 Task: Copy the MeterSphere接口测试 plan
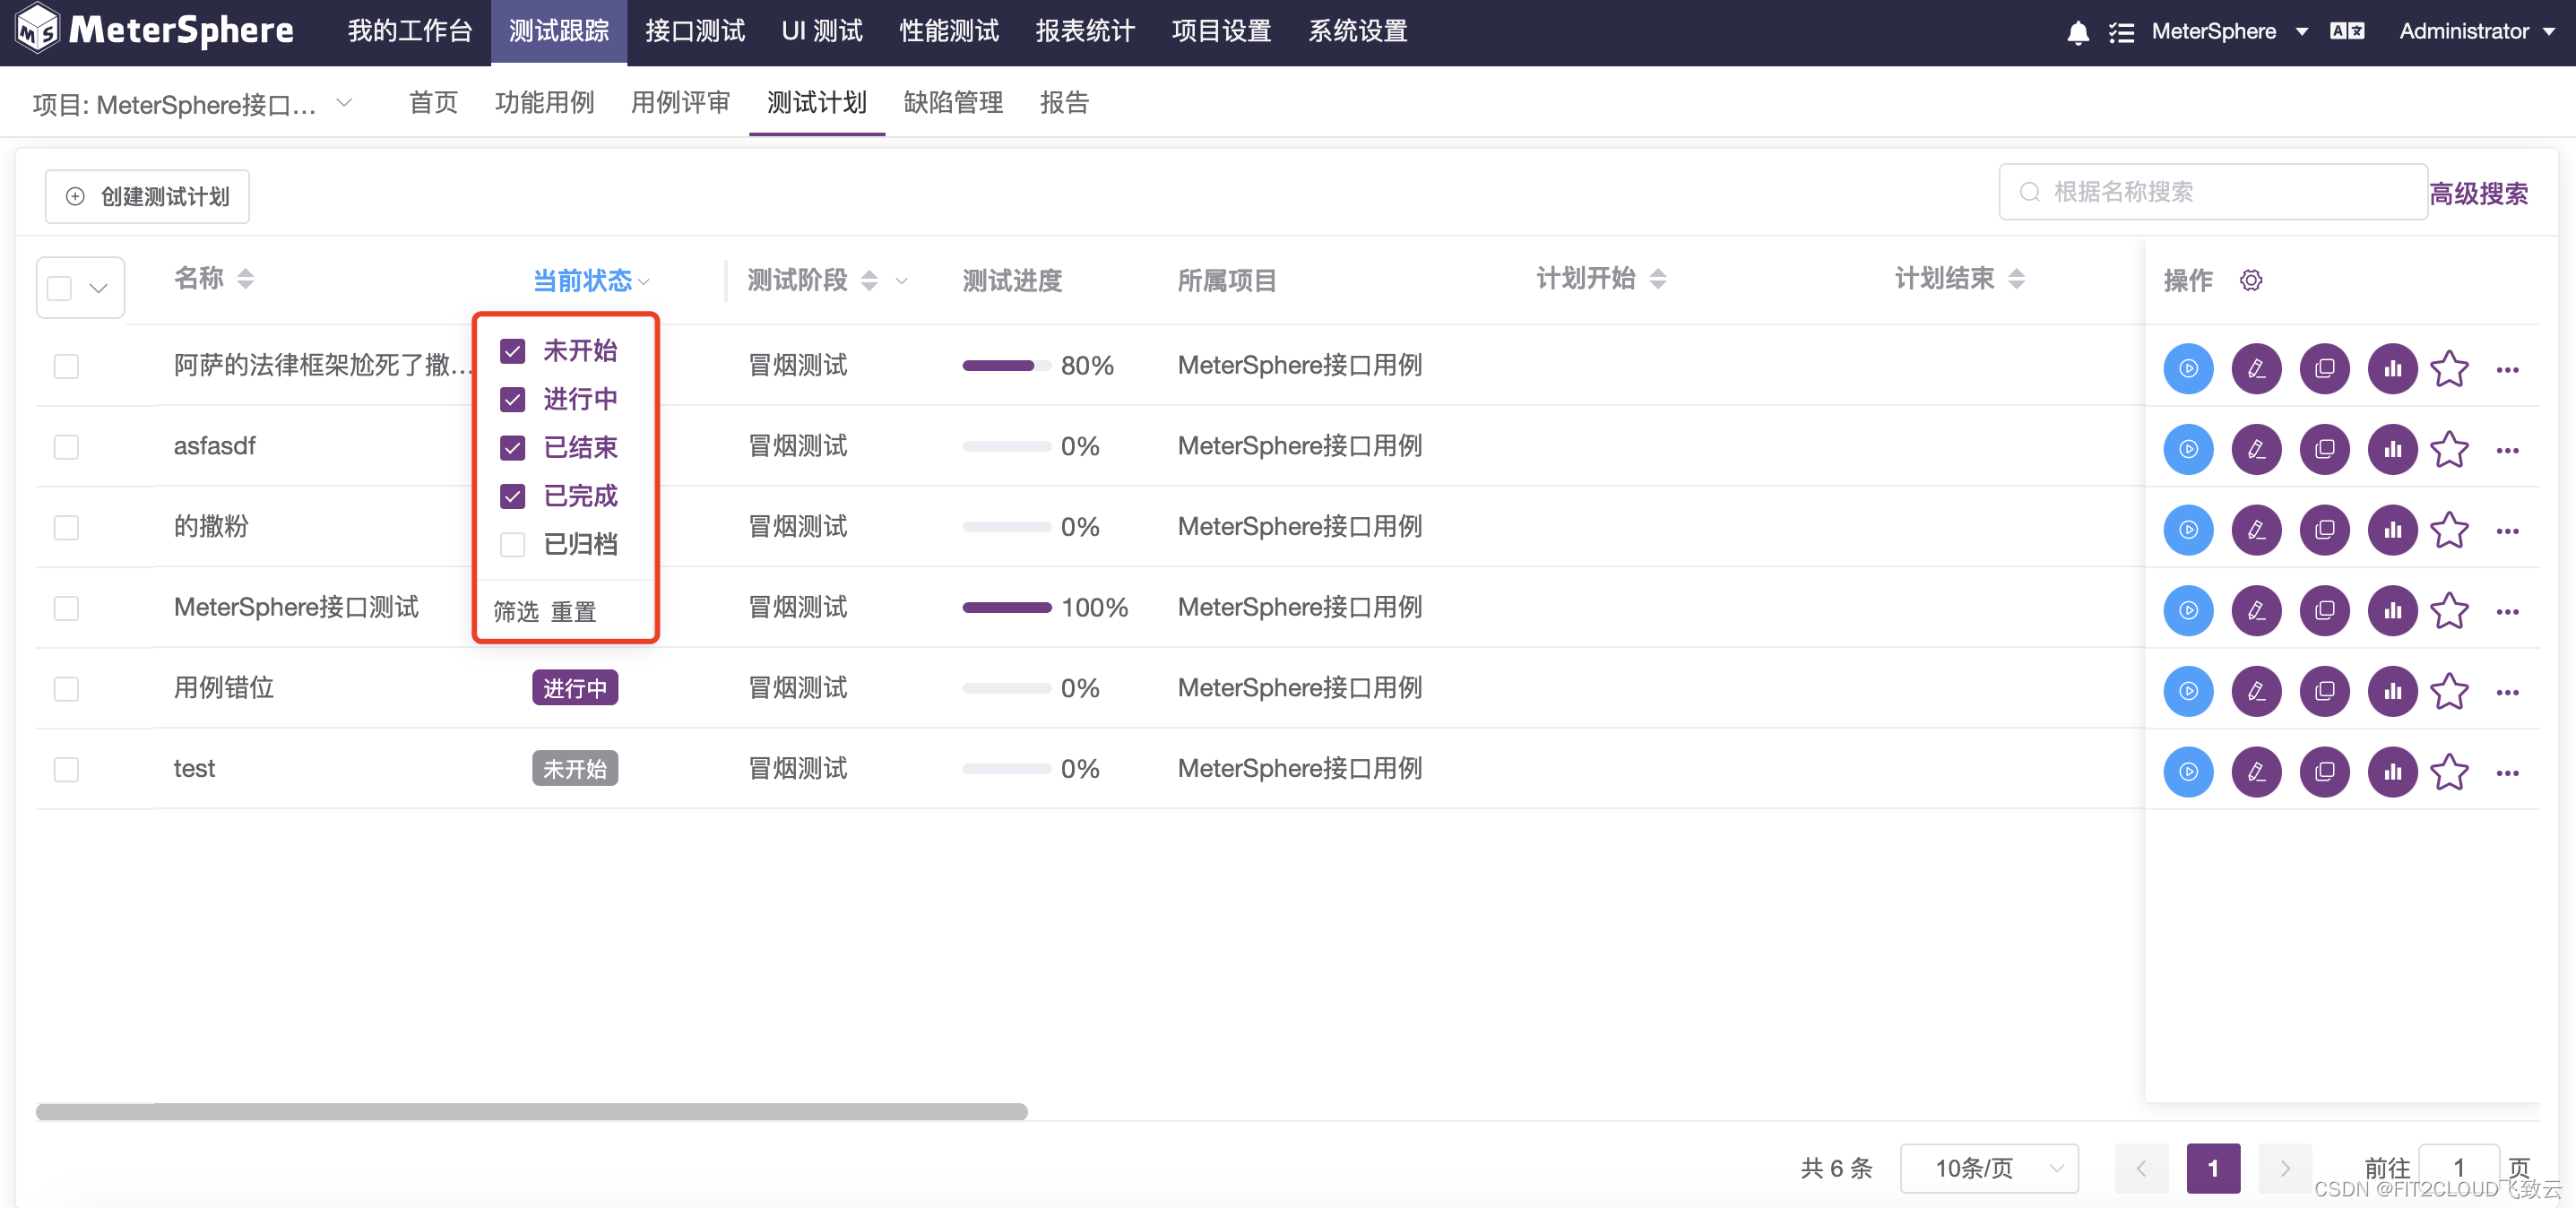point(2323,611)
